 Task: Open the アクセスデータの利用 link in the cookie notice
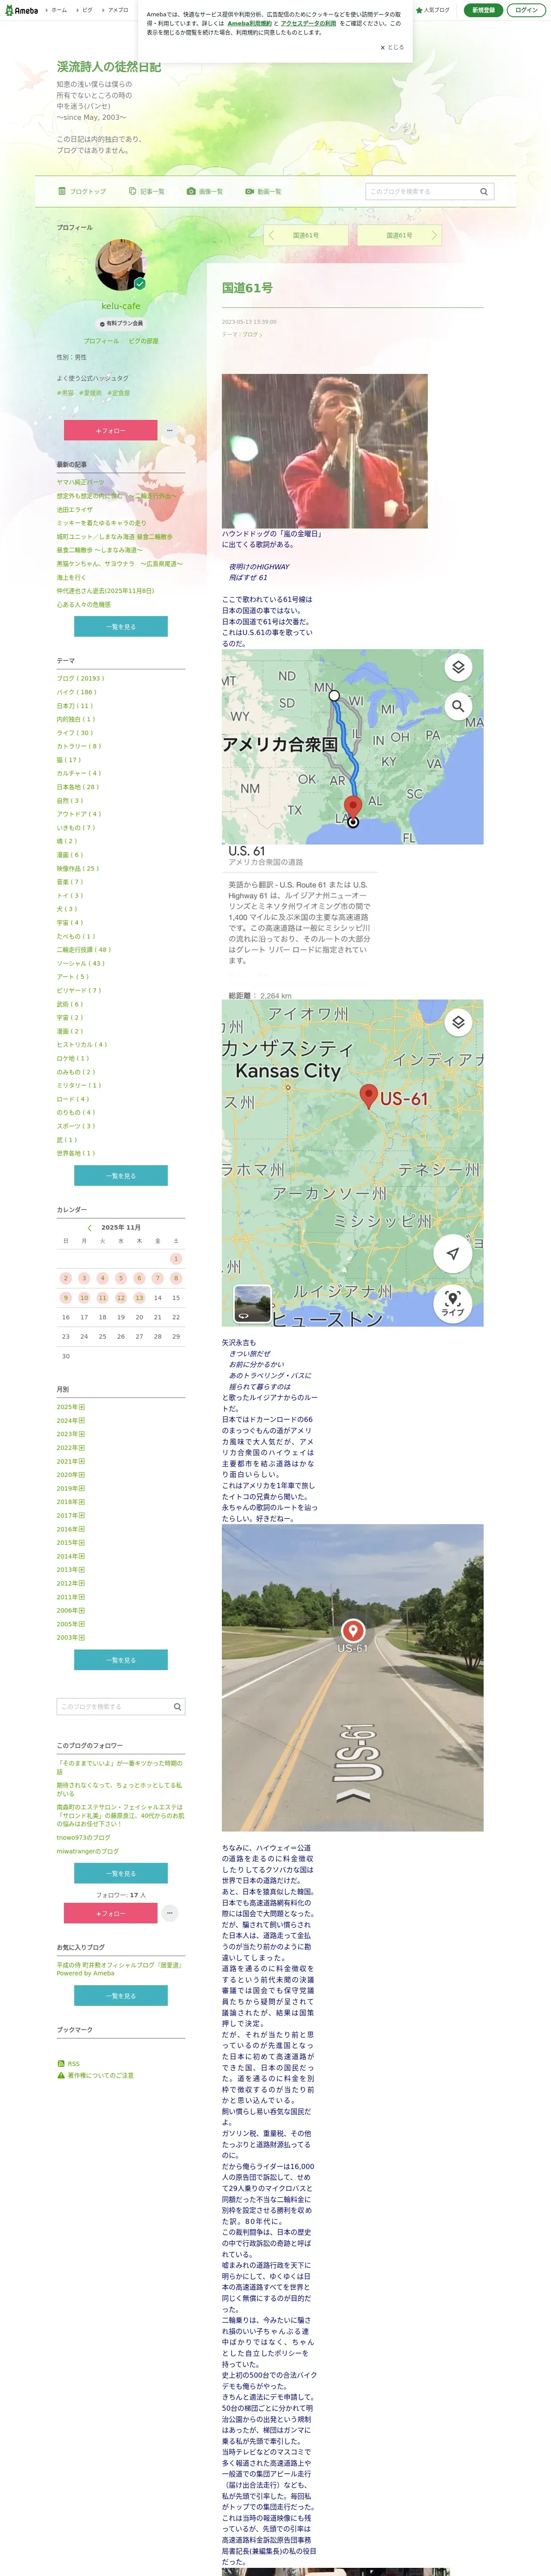tap(308, 23)
